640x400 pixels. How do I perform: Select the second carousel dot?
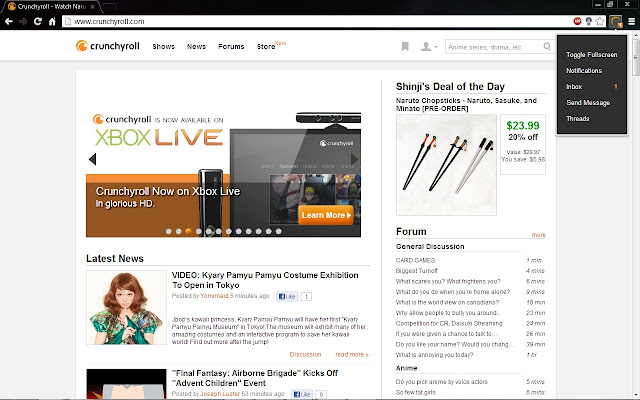[178, 231]
